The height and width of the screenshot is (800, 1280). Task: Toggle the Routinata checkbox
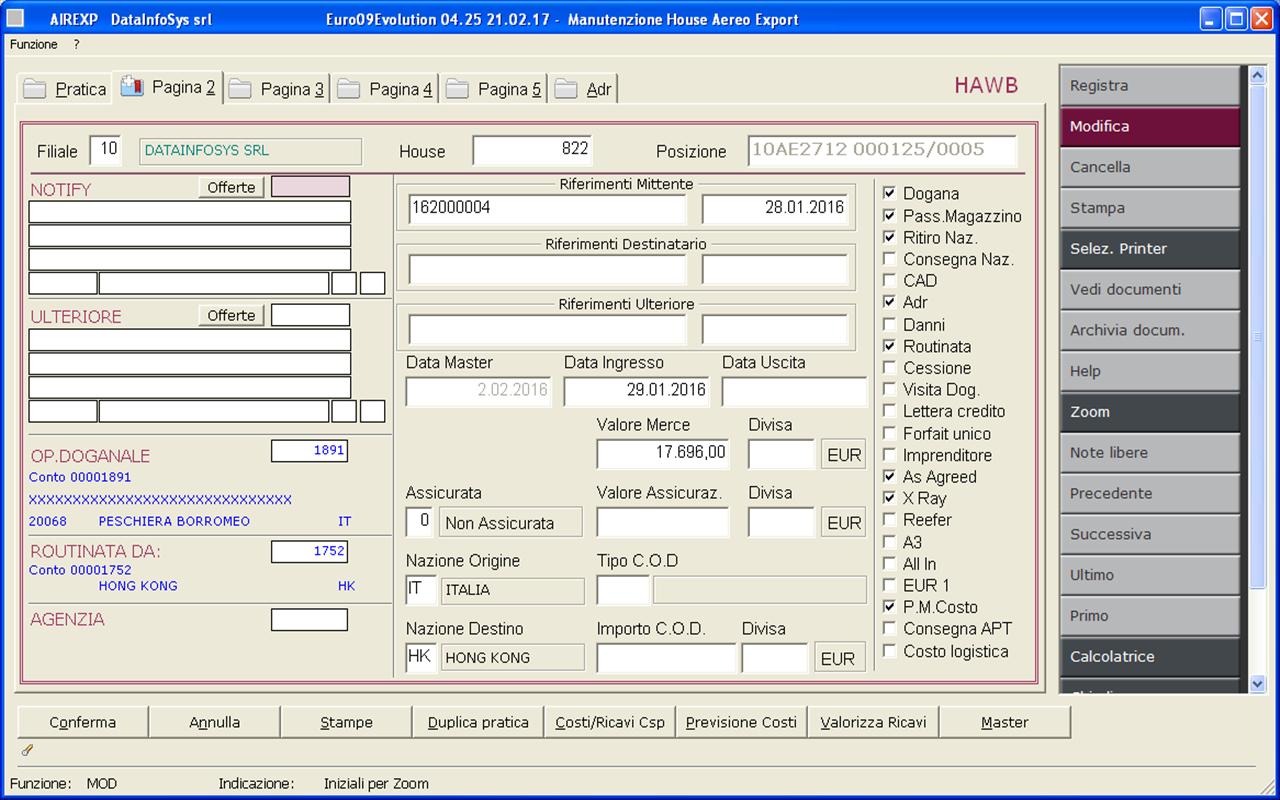(890, 346)
